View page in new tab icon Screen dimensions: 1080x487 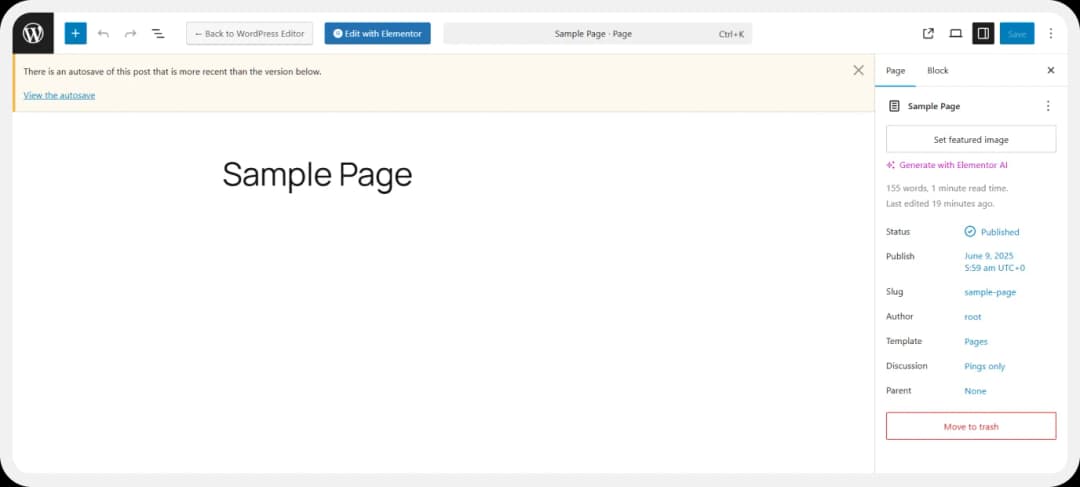tap(928, 33)
